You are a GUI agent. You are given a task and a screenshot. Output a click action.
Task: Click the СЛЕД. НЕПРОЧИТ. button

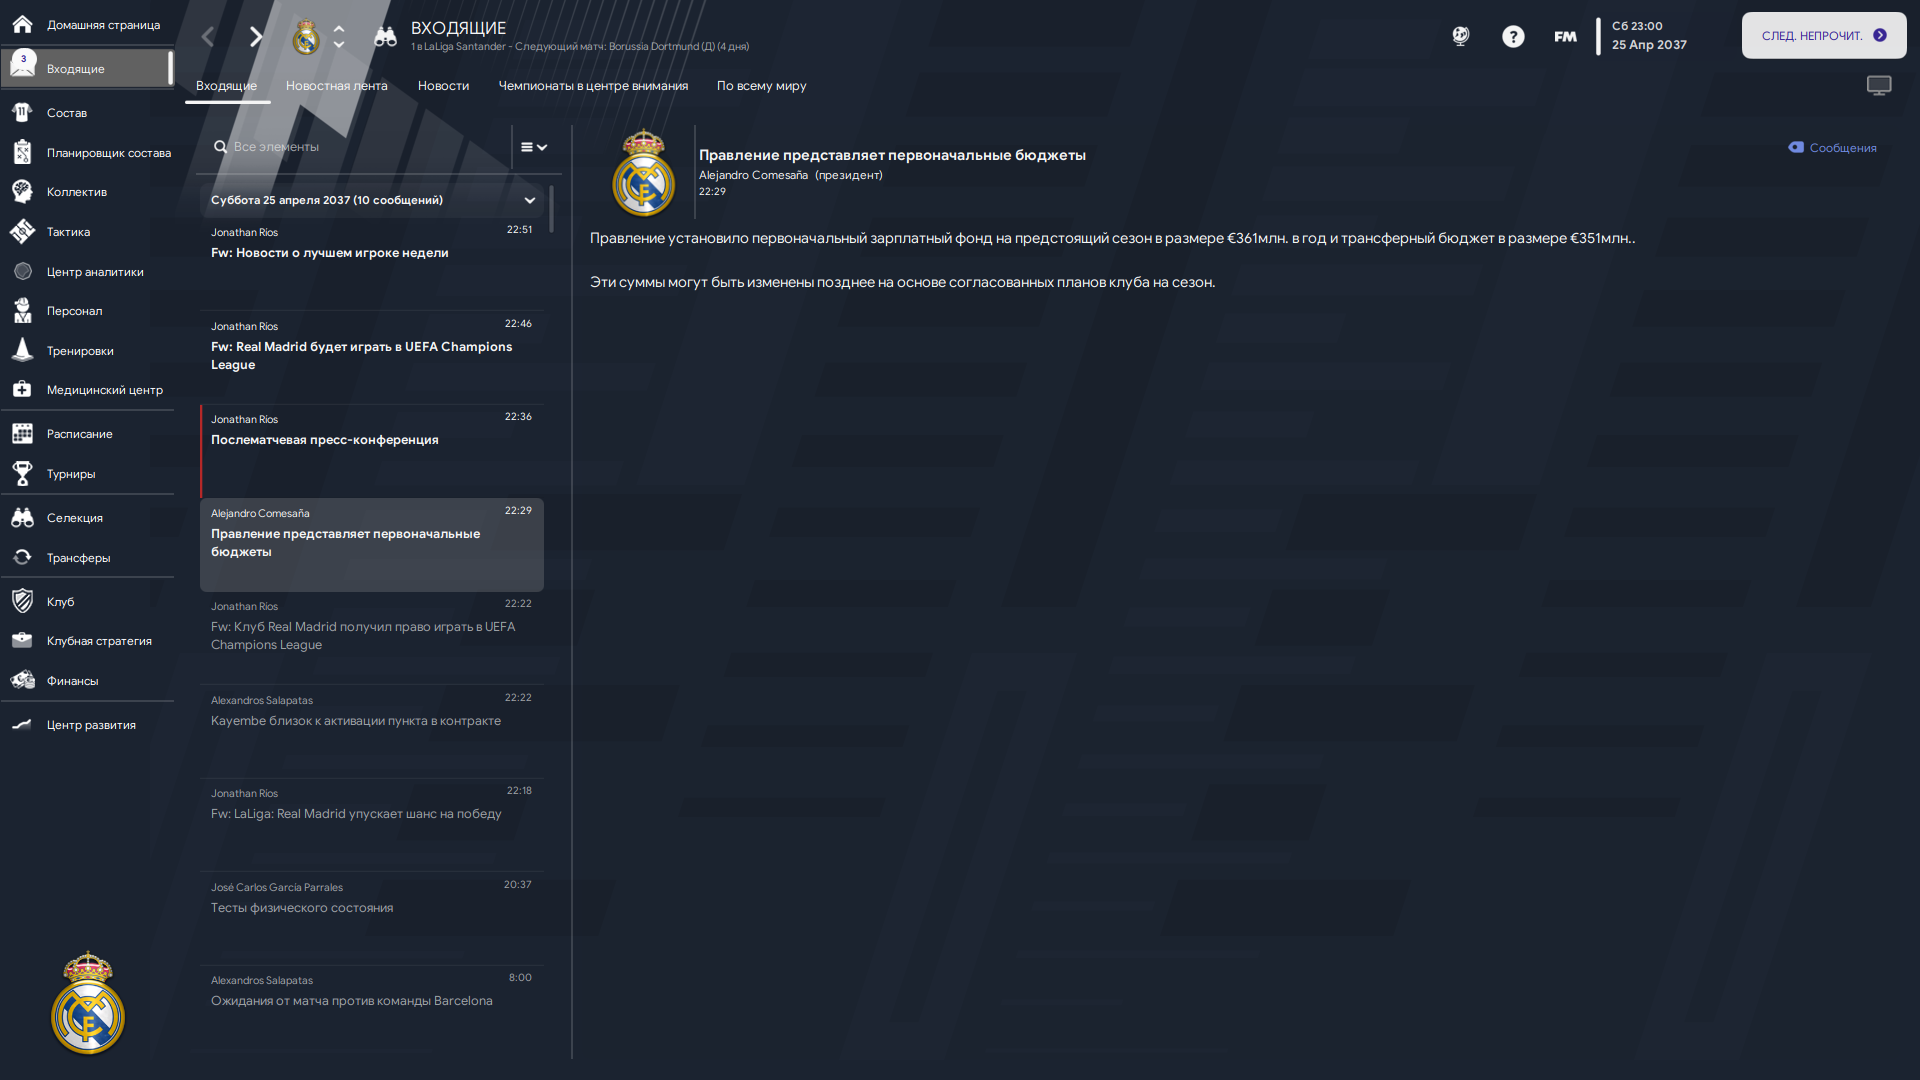point(1824,36)
